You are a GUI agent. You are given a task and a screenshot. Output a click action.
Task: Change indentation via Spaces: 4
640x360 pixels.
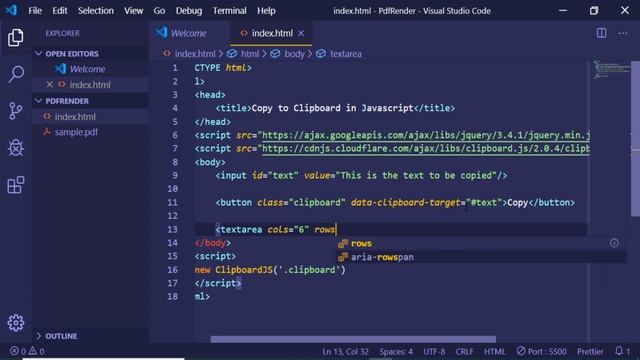pos(396,351)
